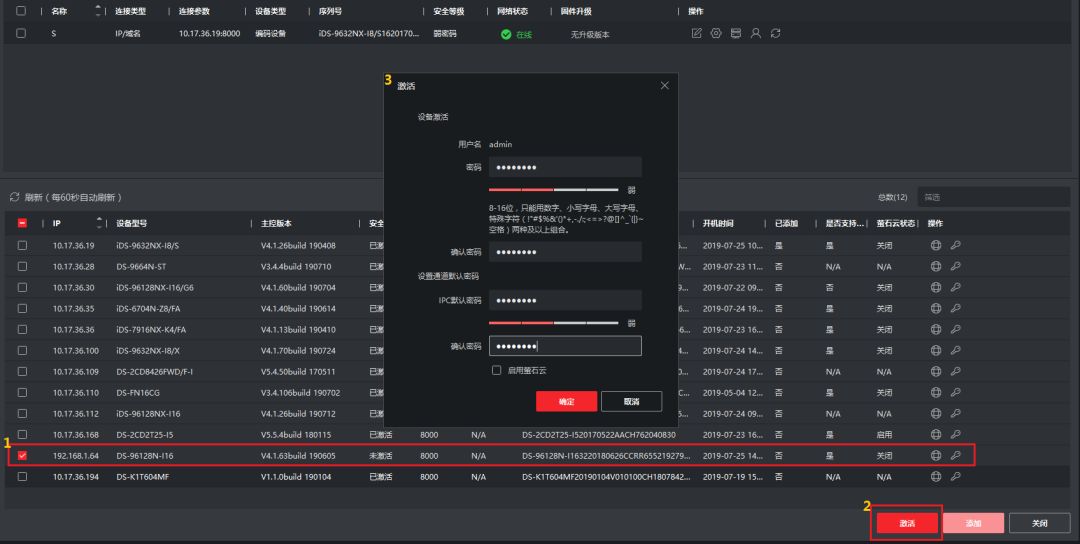The height and width of the screenshot is (544, 1080).
Task: Click the 关闭 button at bottom right
Action: pos(1039,523)
